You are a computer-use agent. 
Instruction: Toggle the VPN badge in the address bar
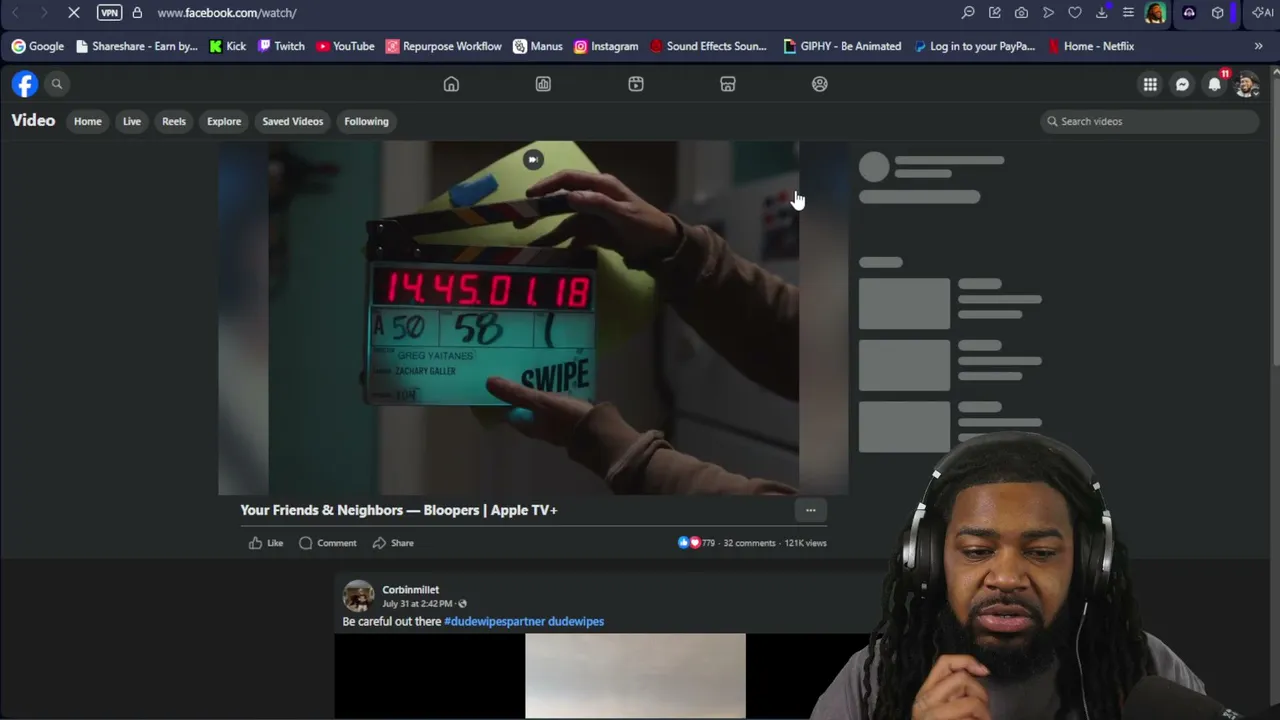click(x=109, y=13)
